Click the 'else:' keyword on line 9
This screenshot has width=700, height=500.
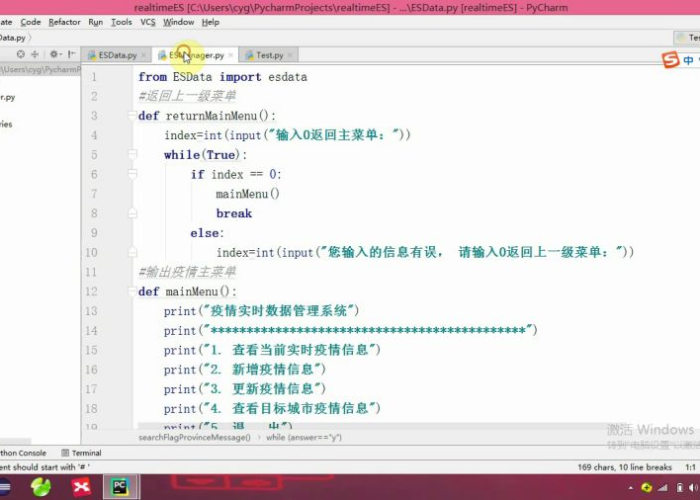(x=207, y=233)
